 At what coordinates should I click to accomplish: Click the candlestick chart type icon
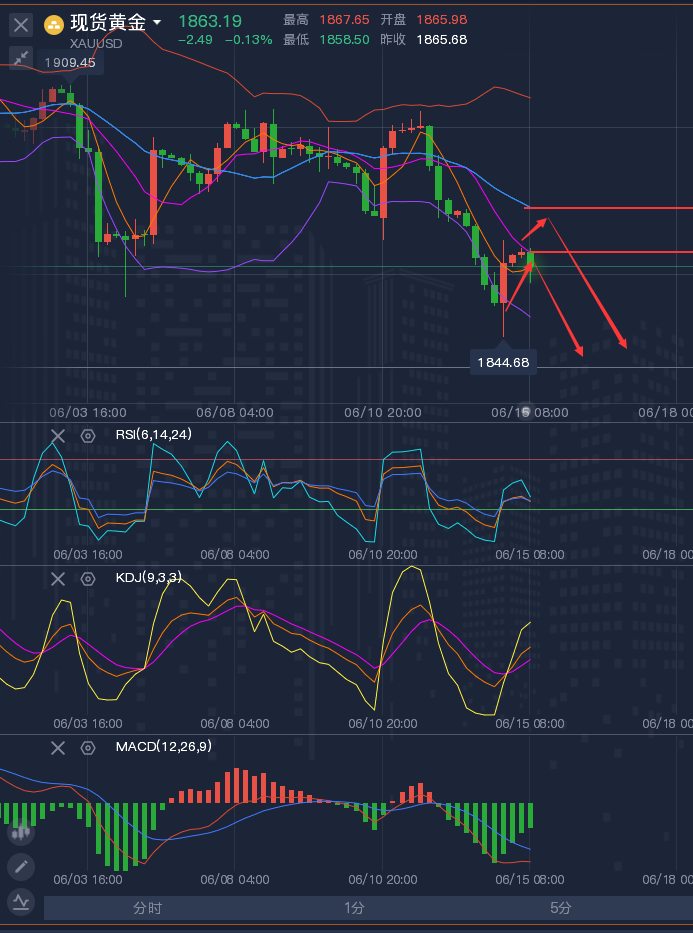[x=21, y=830]
